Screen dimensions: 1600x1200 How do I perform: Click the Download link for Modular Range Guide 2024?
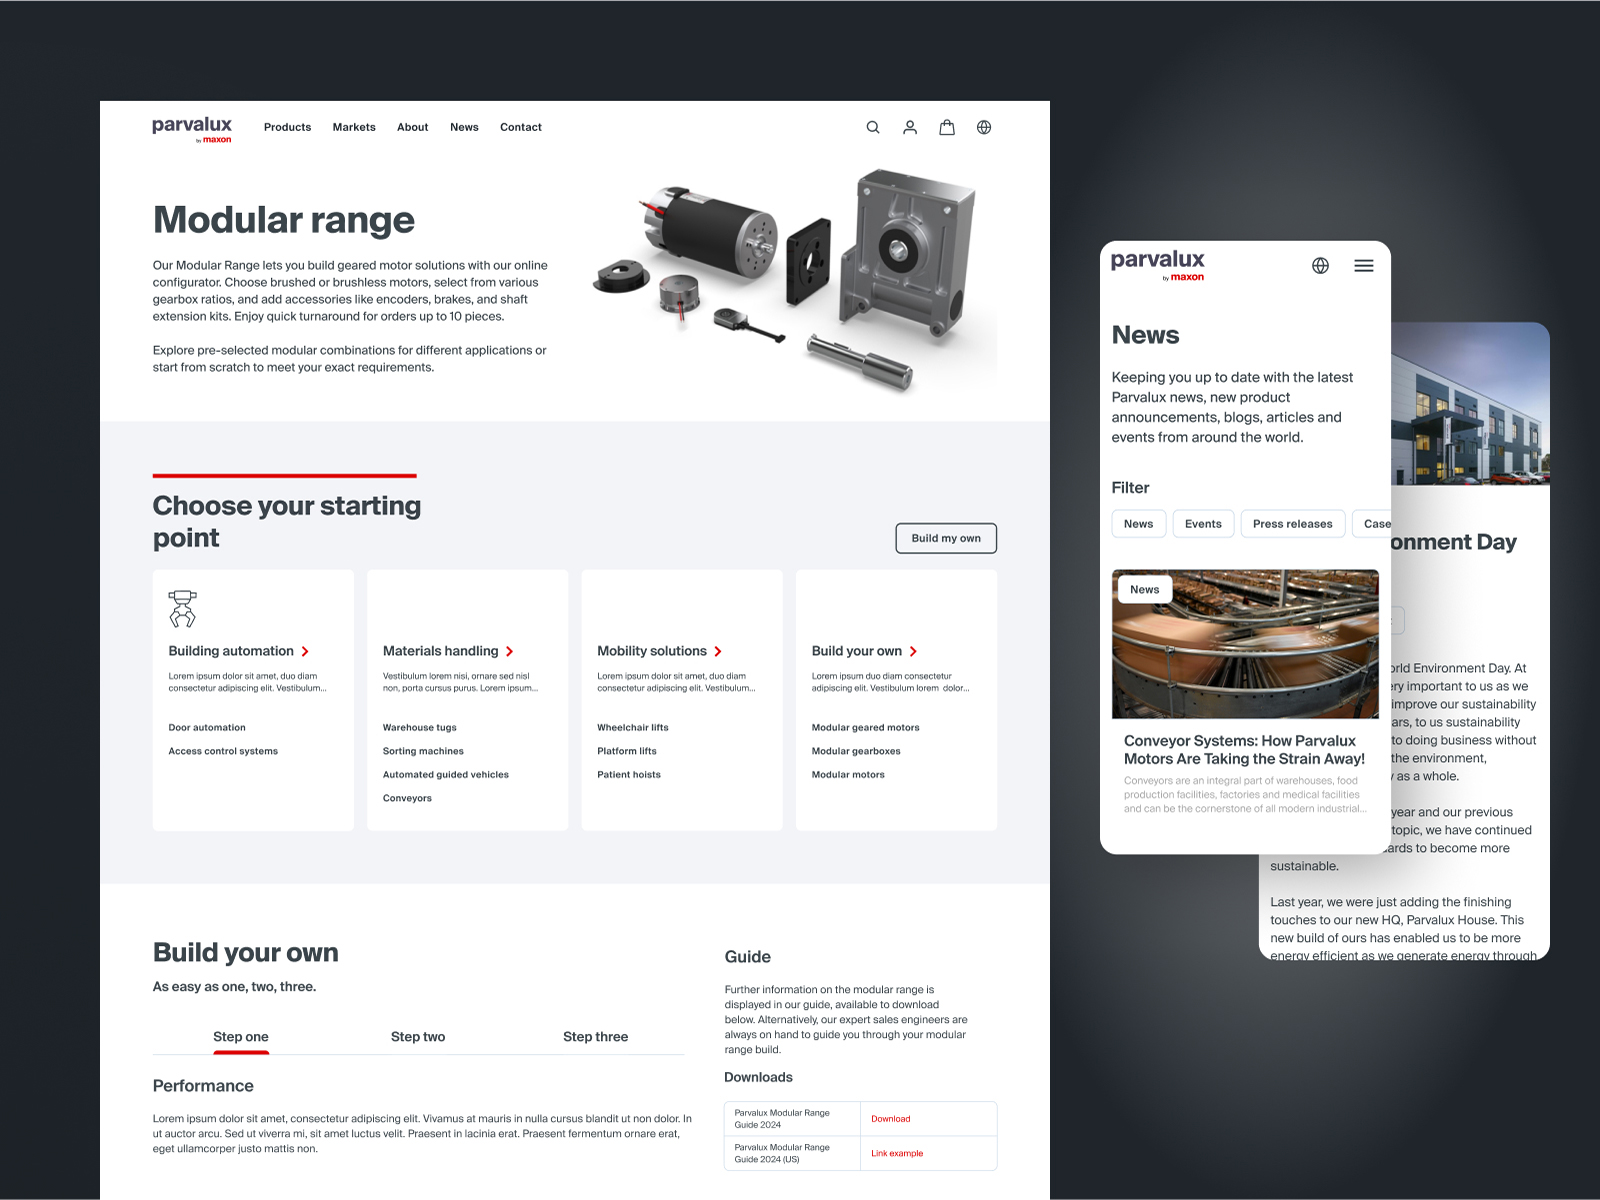pos(890,1119)
